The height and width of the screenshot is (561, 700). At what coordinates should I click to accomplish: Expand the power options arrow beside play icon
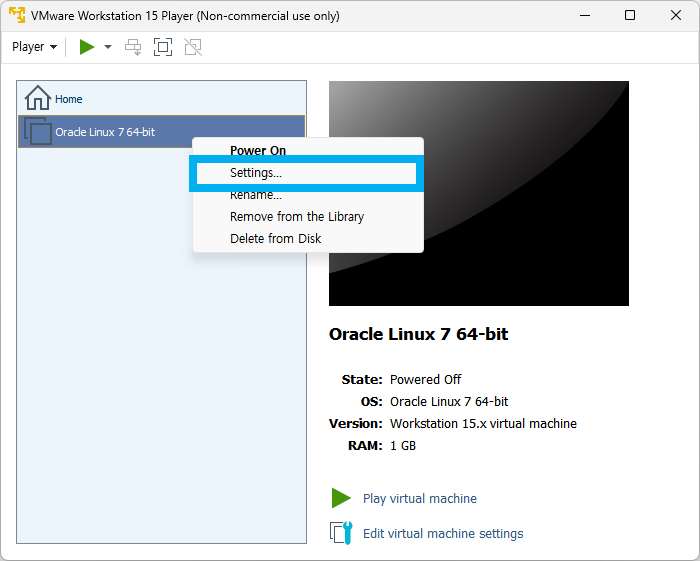coord(108,47)
